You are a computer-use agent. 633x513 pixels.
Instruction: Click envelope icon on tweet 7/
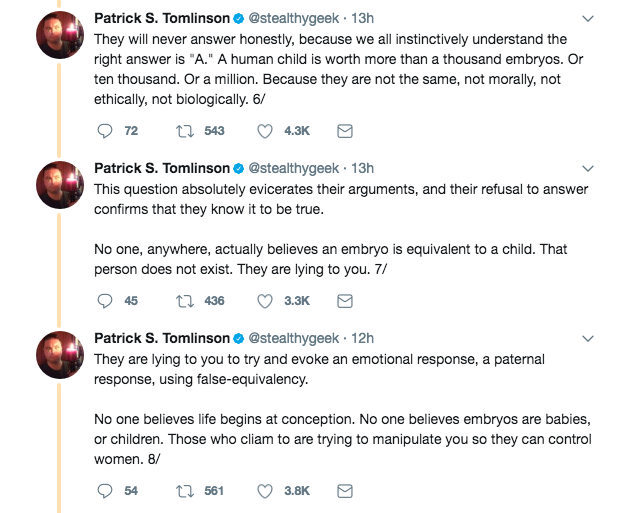click(344, 300)
